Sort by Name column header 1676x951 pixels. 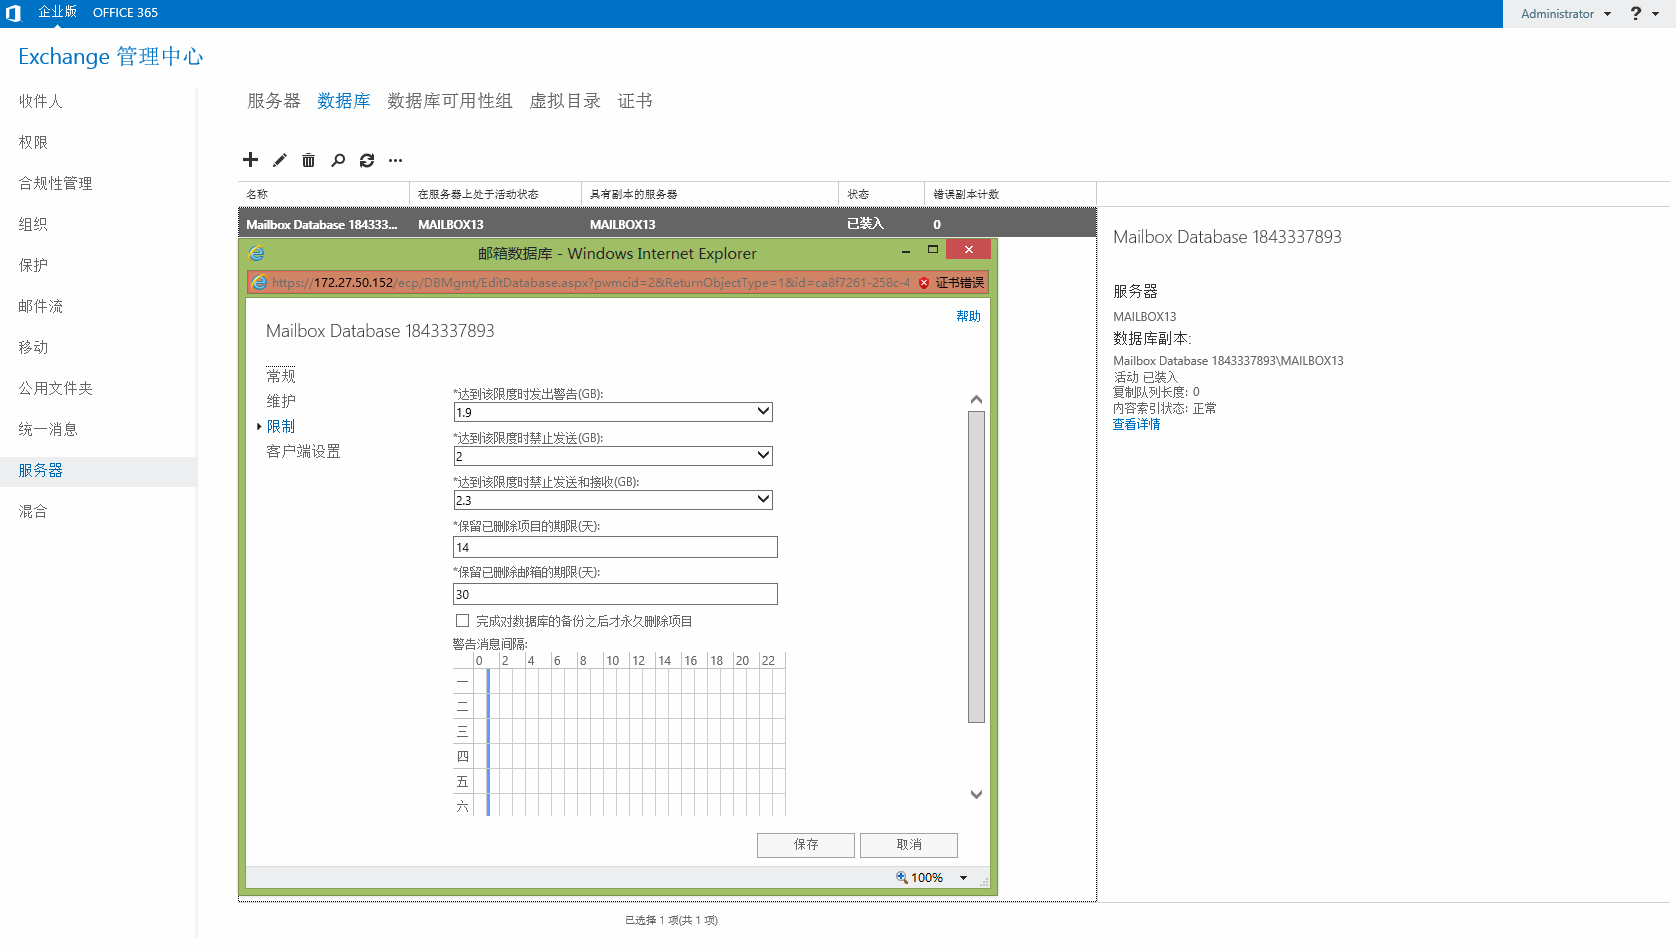pyautogui.click(x=324, y=194)
